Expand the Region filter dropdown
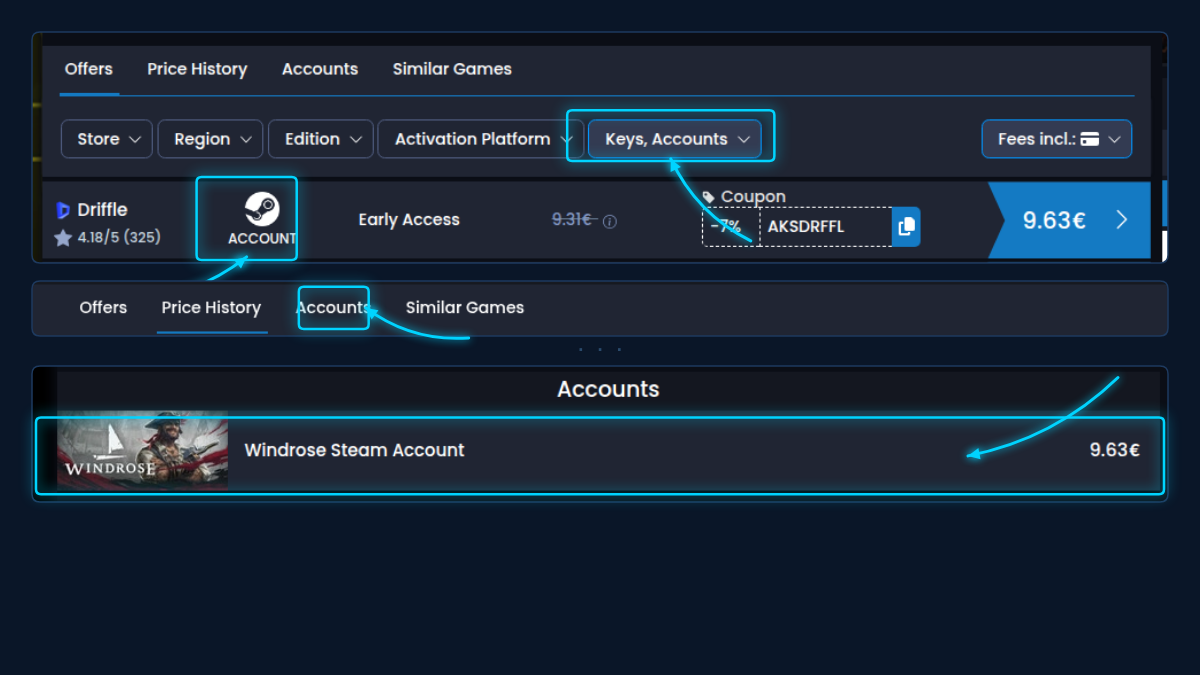 pos(210,139)
